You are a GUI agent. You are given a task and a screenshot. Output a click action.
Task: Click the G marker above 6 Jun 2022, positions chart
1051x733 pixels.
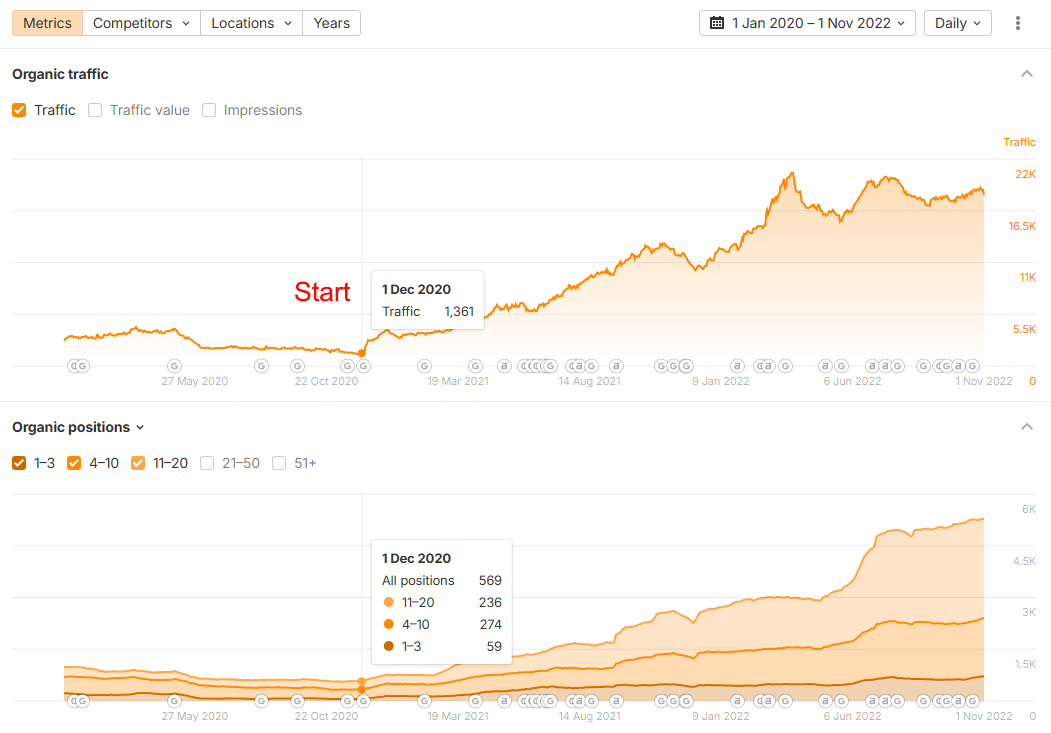tap(842, 701)
